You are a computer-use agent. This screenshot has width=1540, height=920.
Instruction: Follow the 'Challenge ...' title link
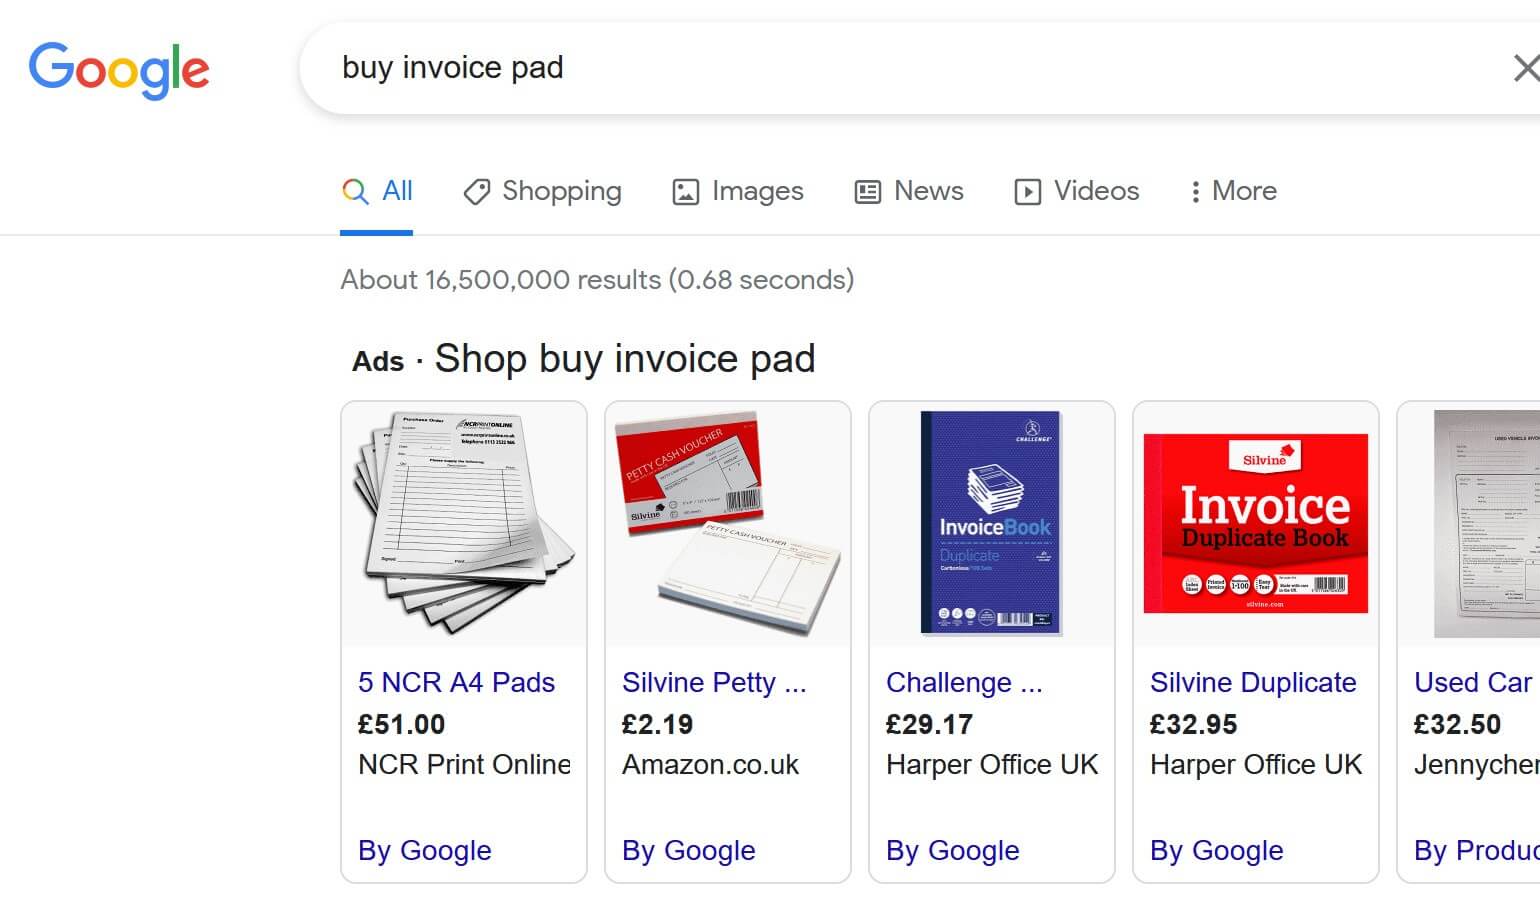click(964, 682)
